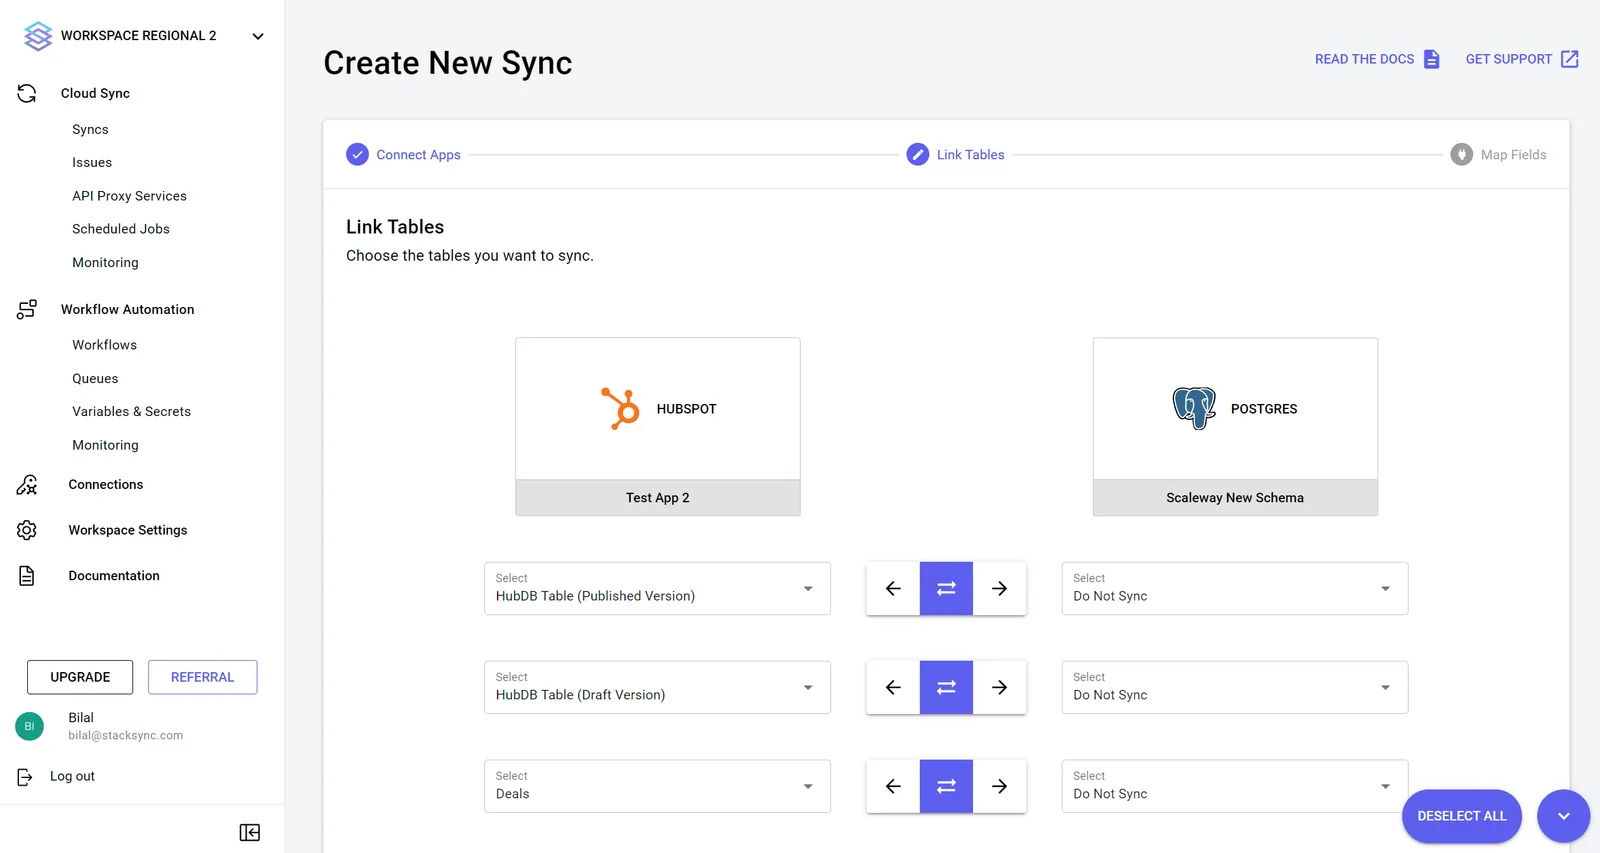Go to Map Fields step
This screenshot has height=853, width=1600.
[x=1513, y=155]
